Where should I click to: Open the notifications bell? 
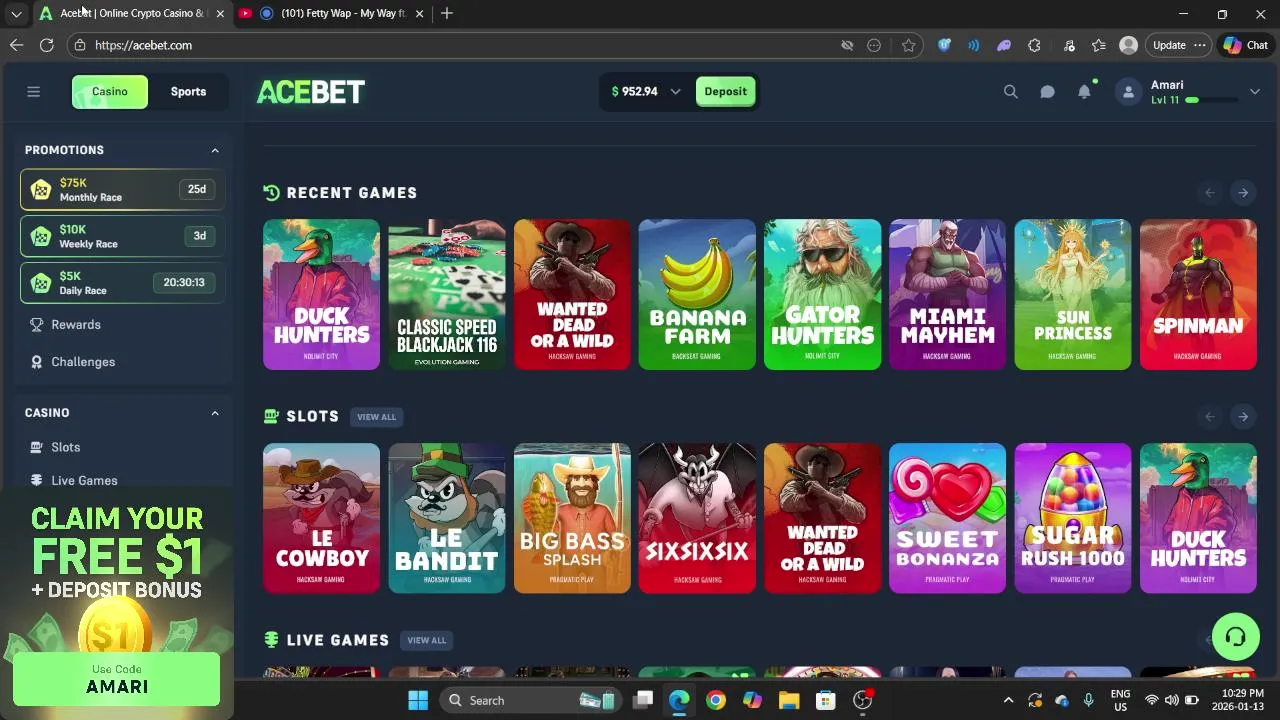point(1084,92)
